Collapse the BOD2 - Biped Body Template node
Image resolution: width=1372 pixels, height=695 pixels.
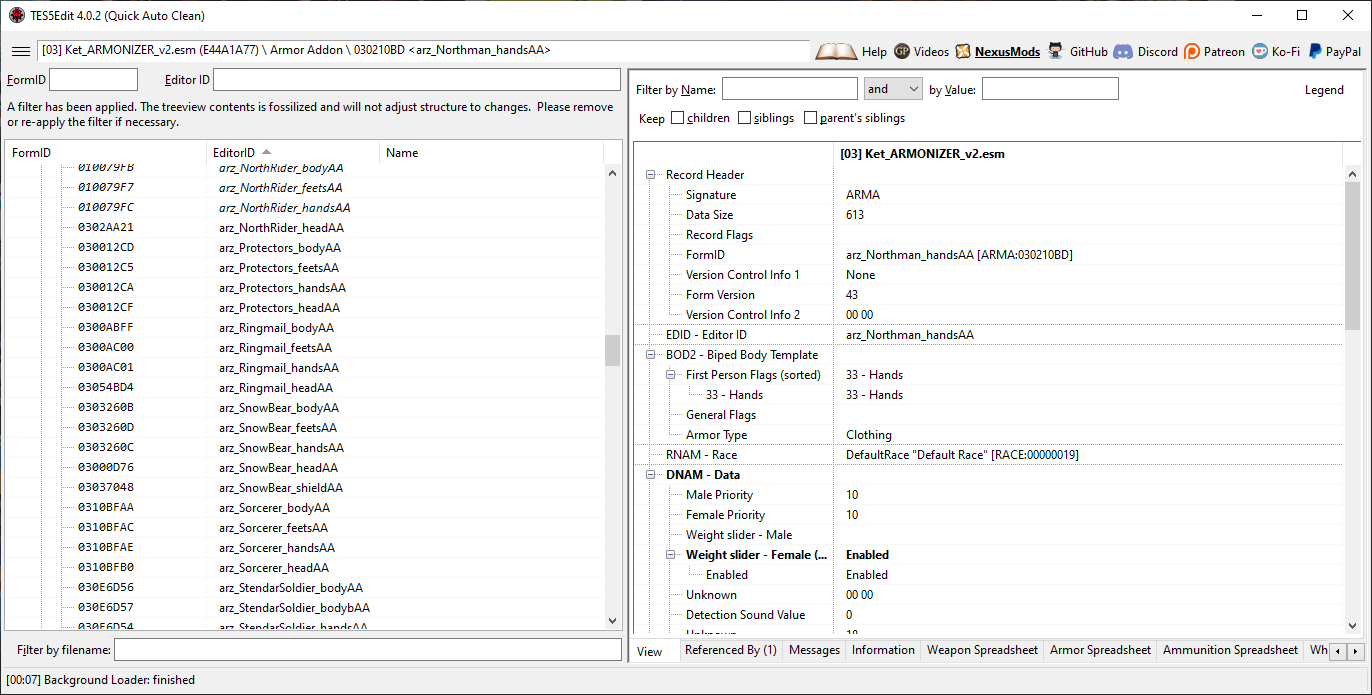pos(651,355)
